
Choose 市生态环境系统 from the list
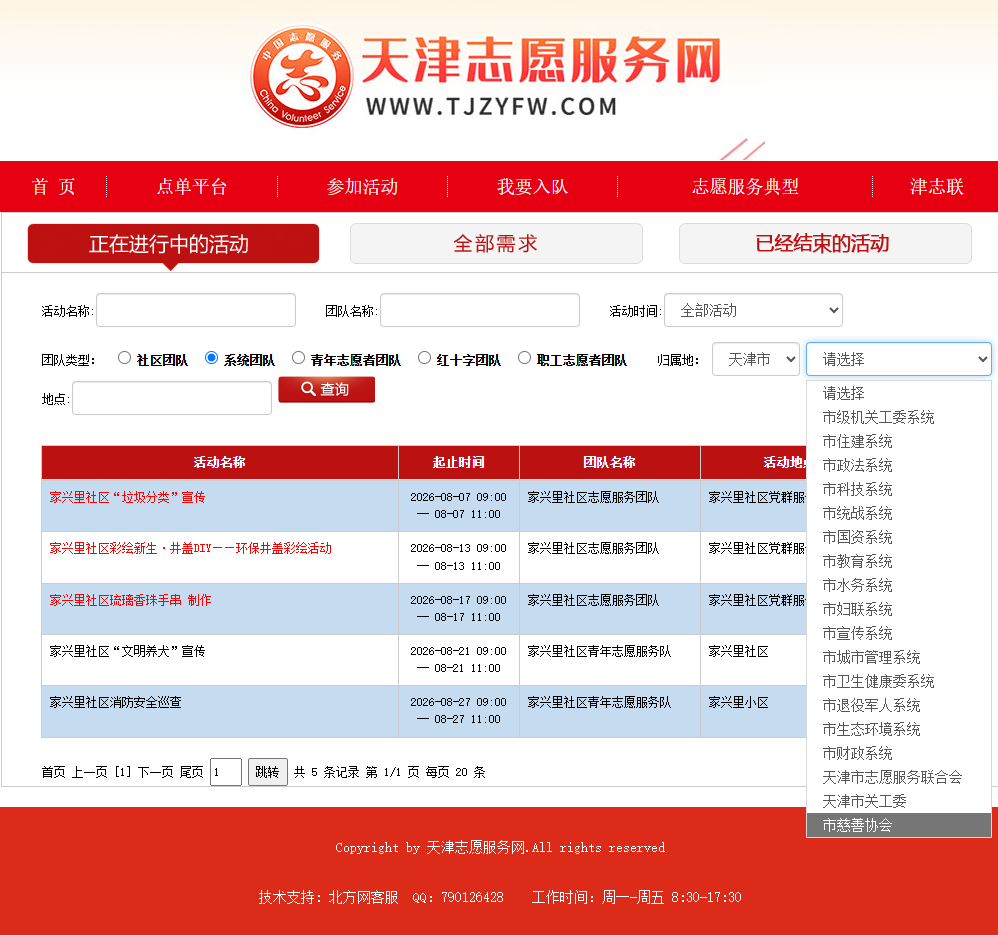(x=899, y=729)
